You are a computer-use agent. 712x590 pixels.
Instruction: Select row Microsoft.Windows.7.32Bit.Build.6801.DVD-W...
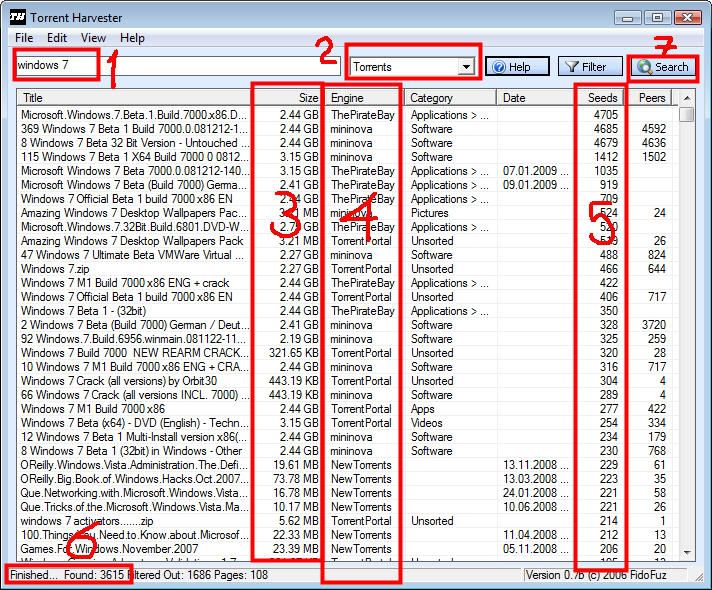(x=345, y=227)
